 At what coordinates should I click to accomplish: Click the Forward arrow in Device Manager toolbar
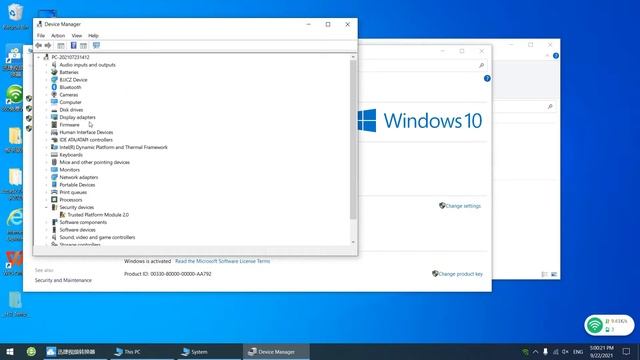[48, 46]
